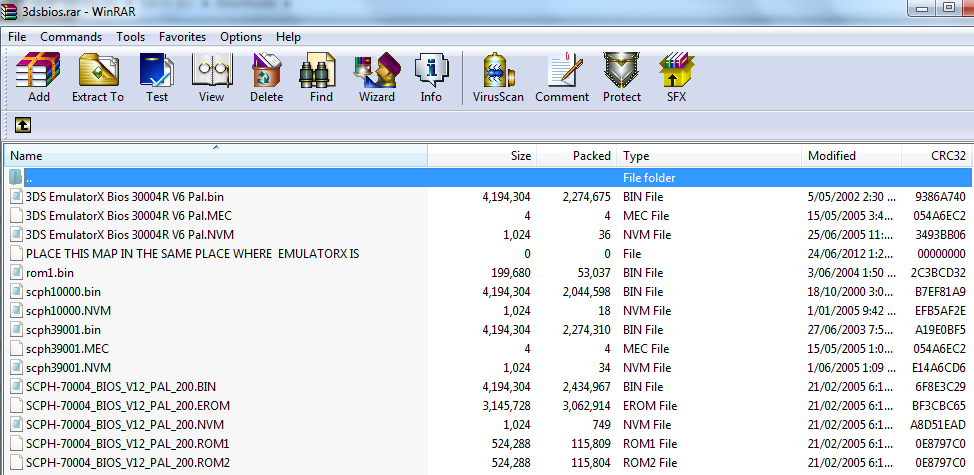Sort by the Name column header
Viewport: 974px width, 475px height.
[x=216, y=156]
